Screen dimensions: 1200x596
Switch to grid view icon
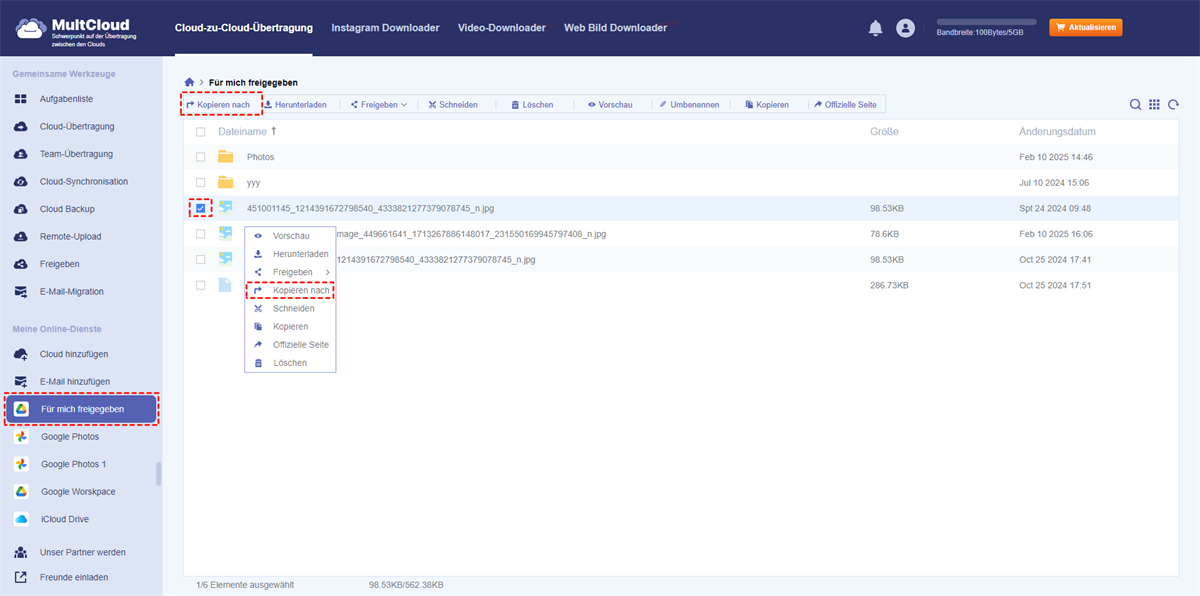click(1154, 105)
